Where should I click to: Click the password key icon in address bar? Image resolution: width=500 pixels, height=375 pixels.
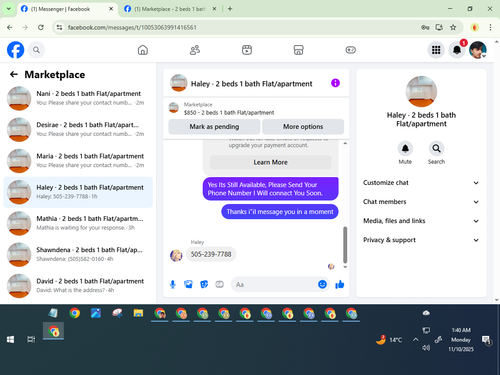tap(425, 27)
